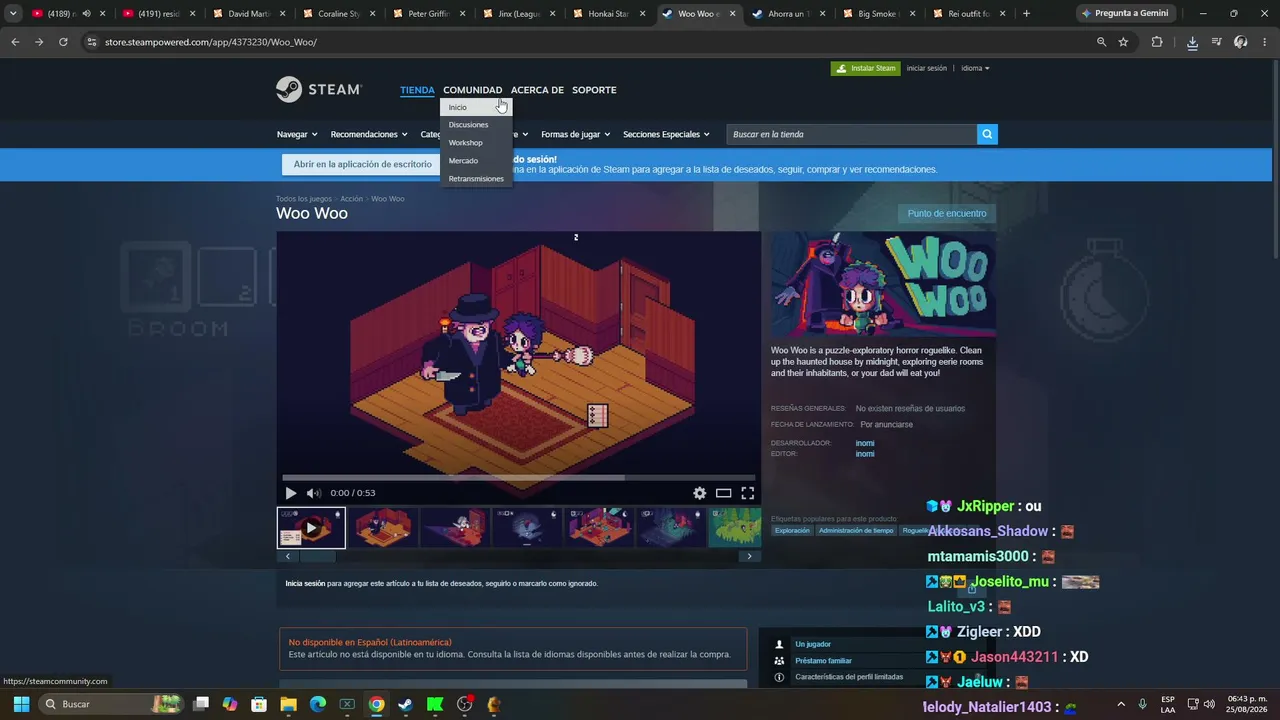Switch to the Honkai Star browser tab
The image size is (1280, 720).
click(607, 14)
